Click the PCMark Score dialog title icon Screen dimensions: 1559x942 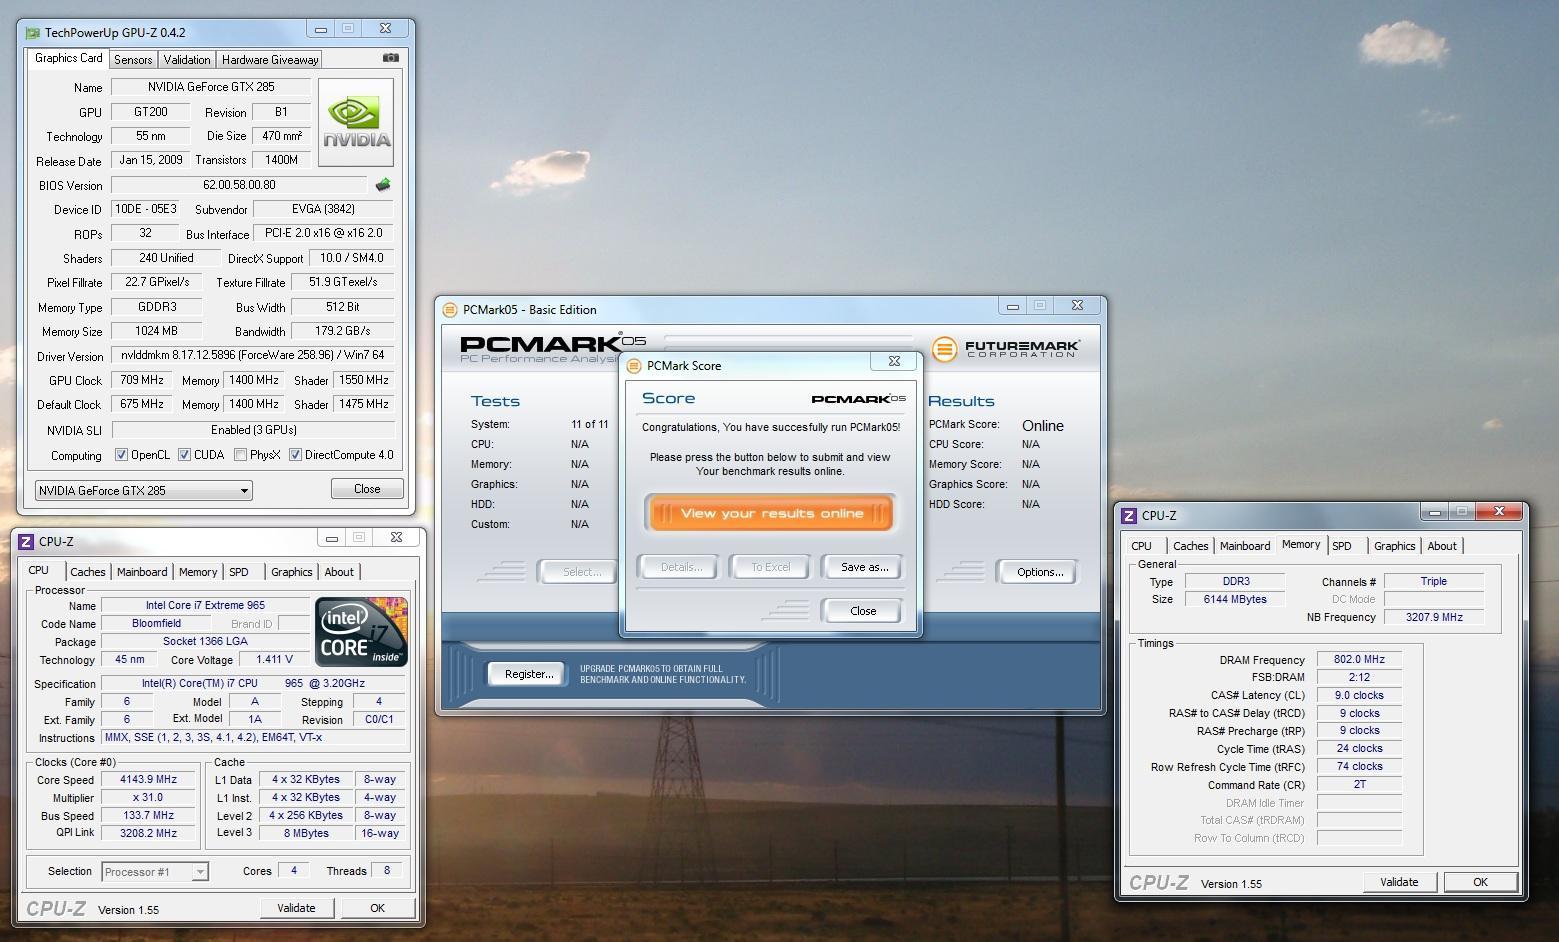(634, 366)
